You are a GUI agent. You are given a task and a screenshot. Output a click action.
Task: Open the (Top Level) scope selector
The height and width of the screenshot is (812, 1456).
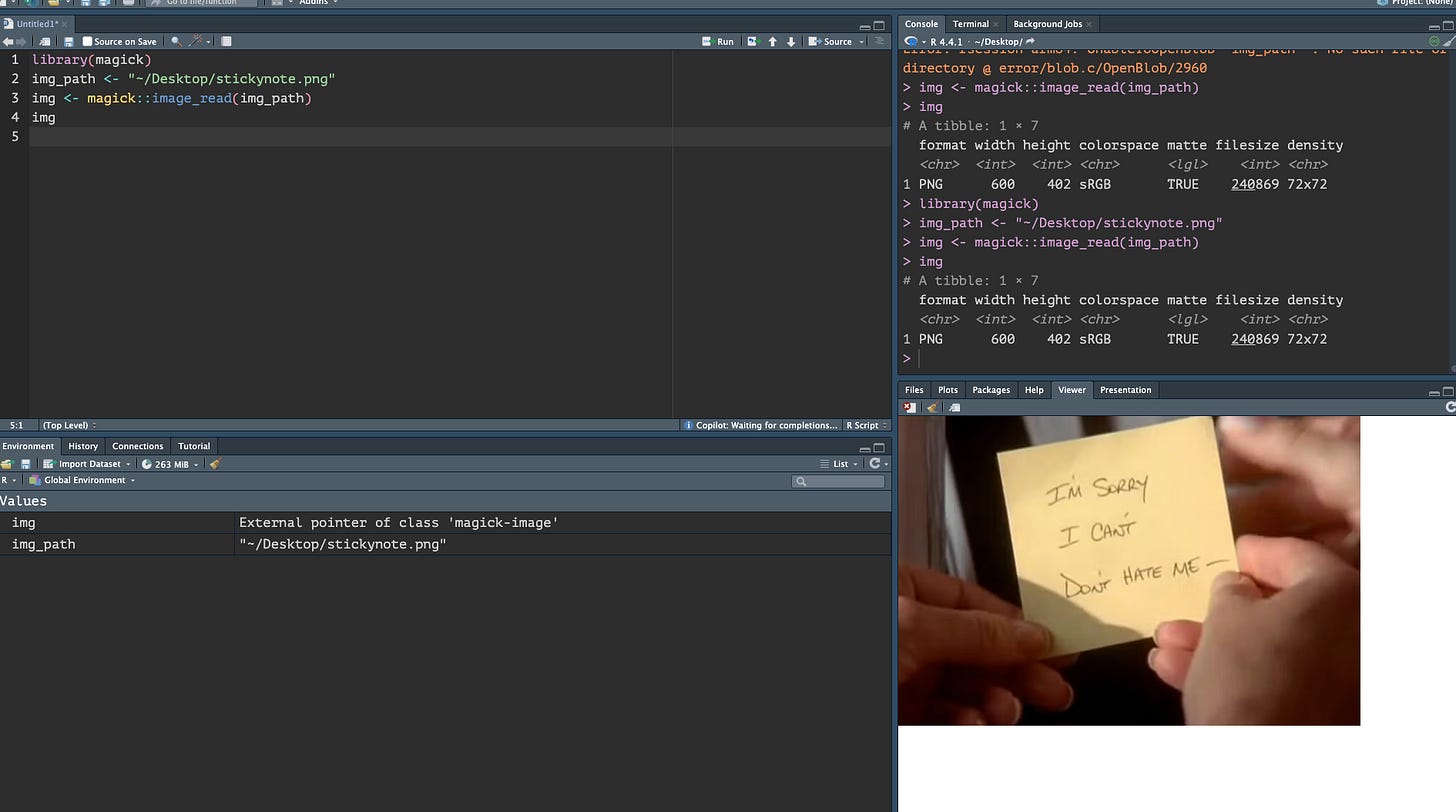[x=68, y=425]
